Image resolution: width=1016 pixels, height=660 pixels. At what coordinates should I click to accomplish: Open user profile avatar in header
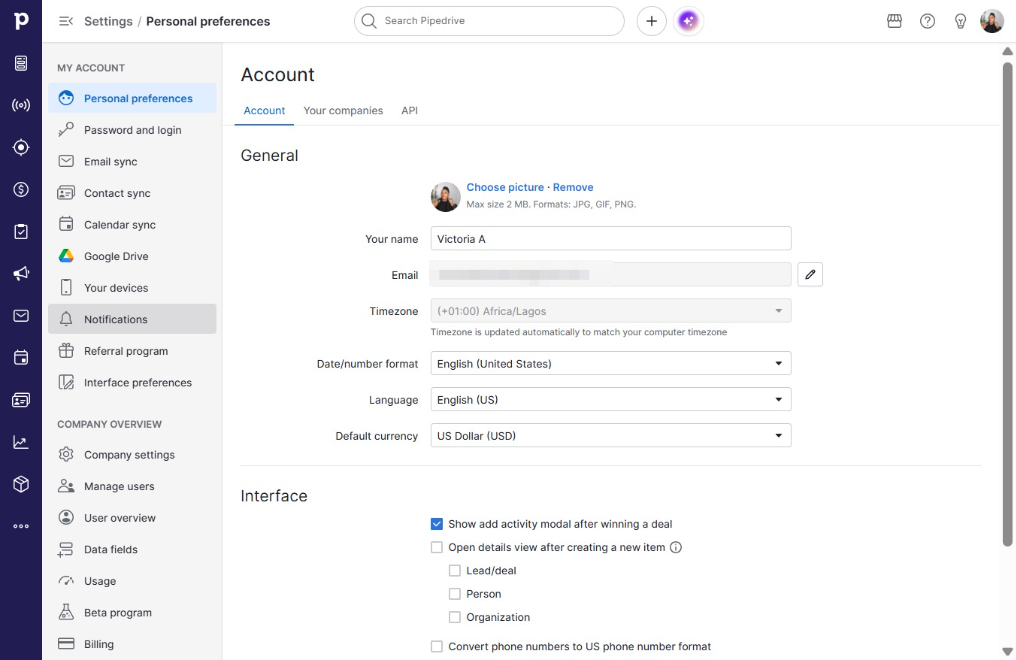(x=991, y=21)
